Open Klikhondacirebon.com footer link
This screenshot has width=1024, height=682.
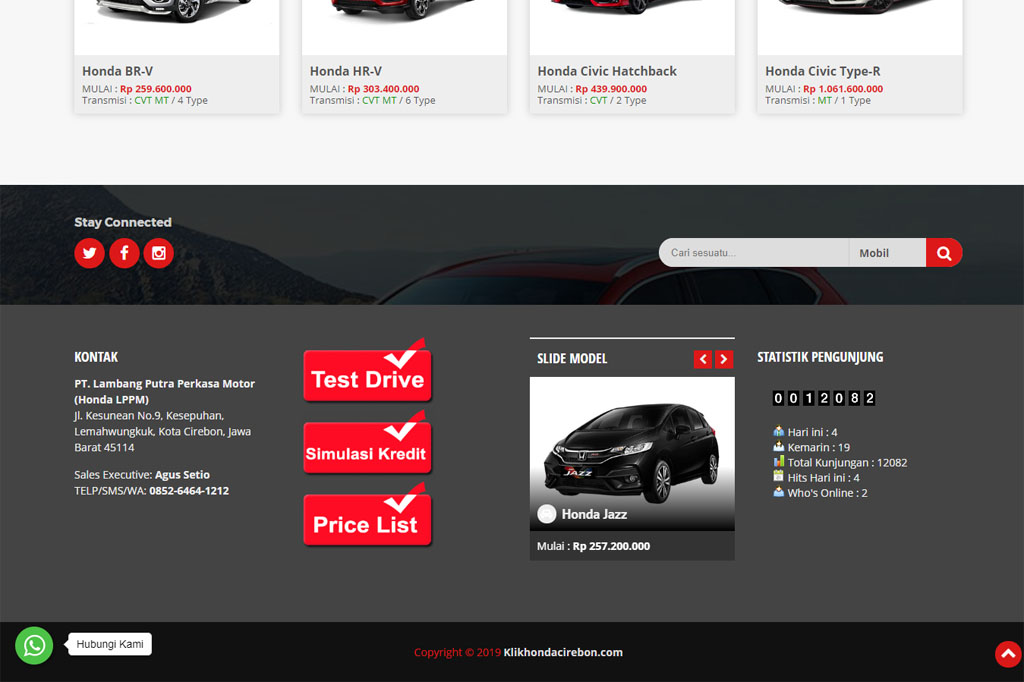pyautogui.click(x=563, y=652)
